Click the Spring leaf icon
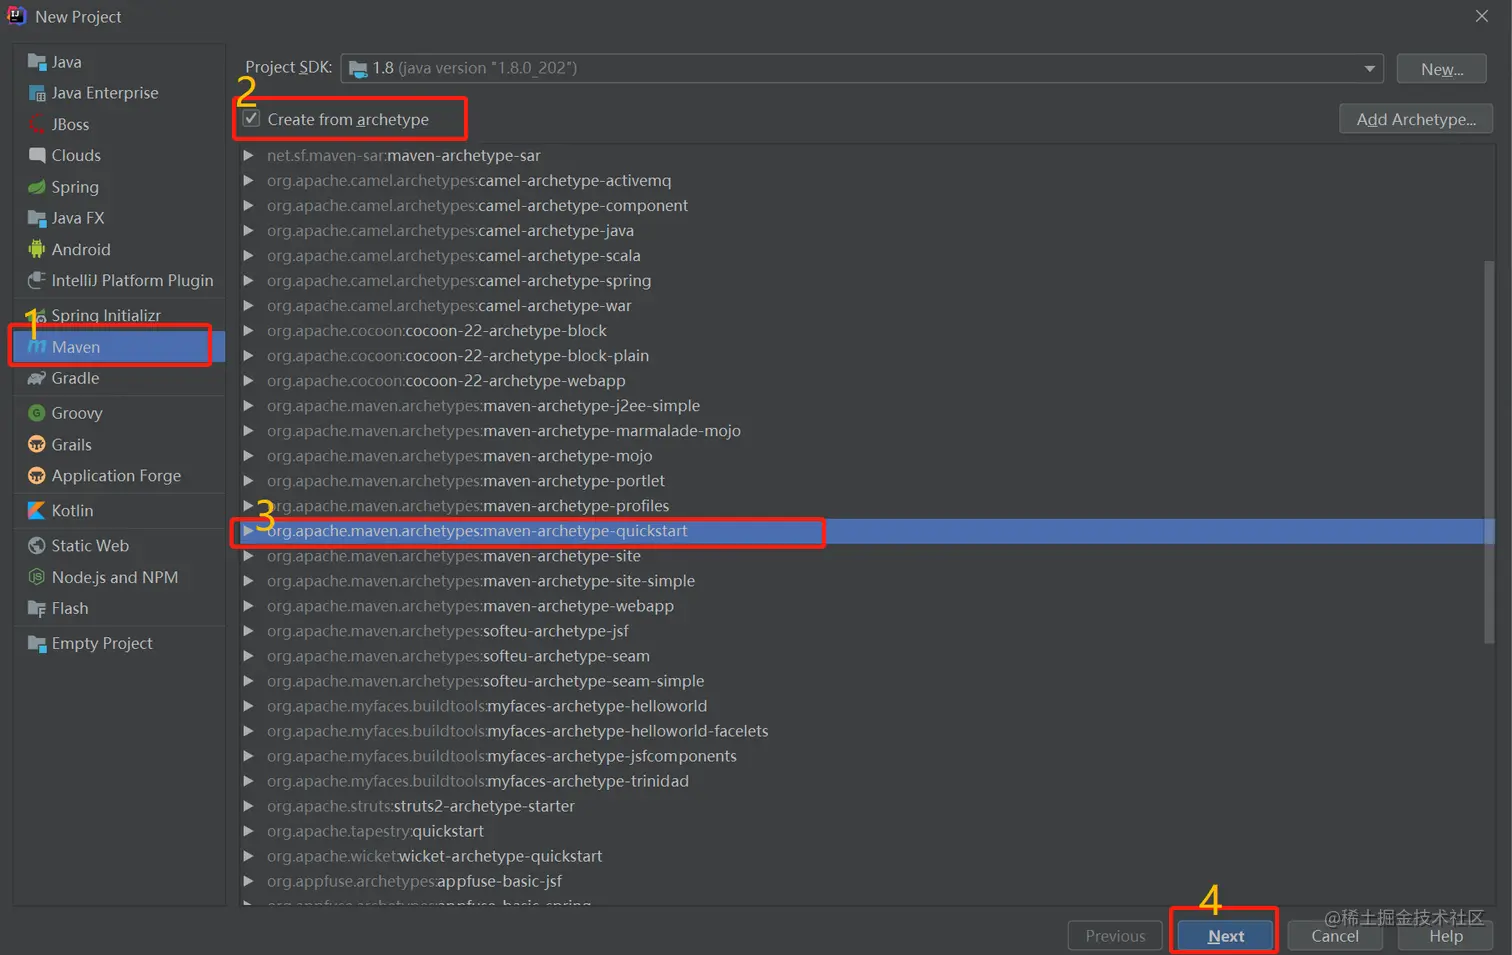The width and height of the screenshot is (1512, 955). tap(37, 187)
